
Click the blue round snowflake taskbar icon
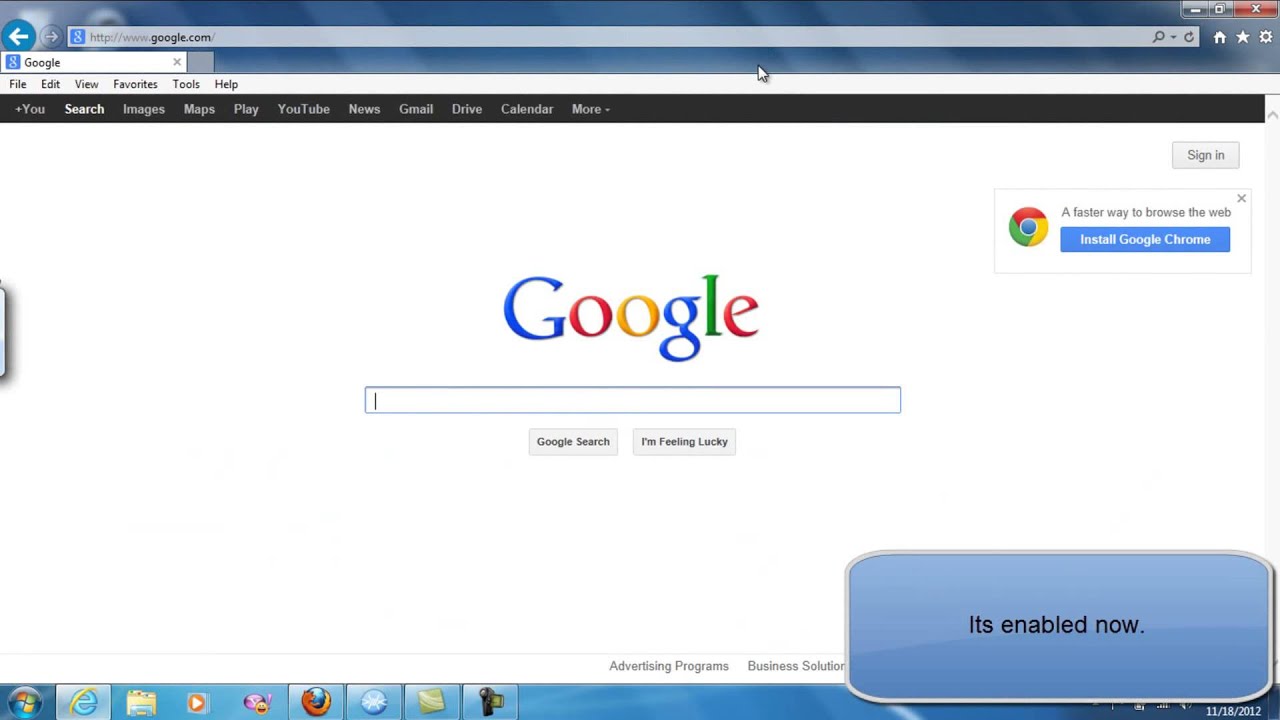(374, 703)
